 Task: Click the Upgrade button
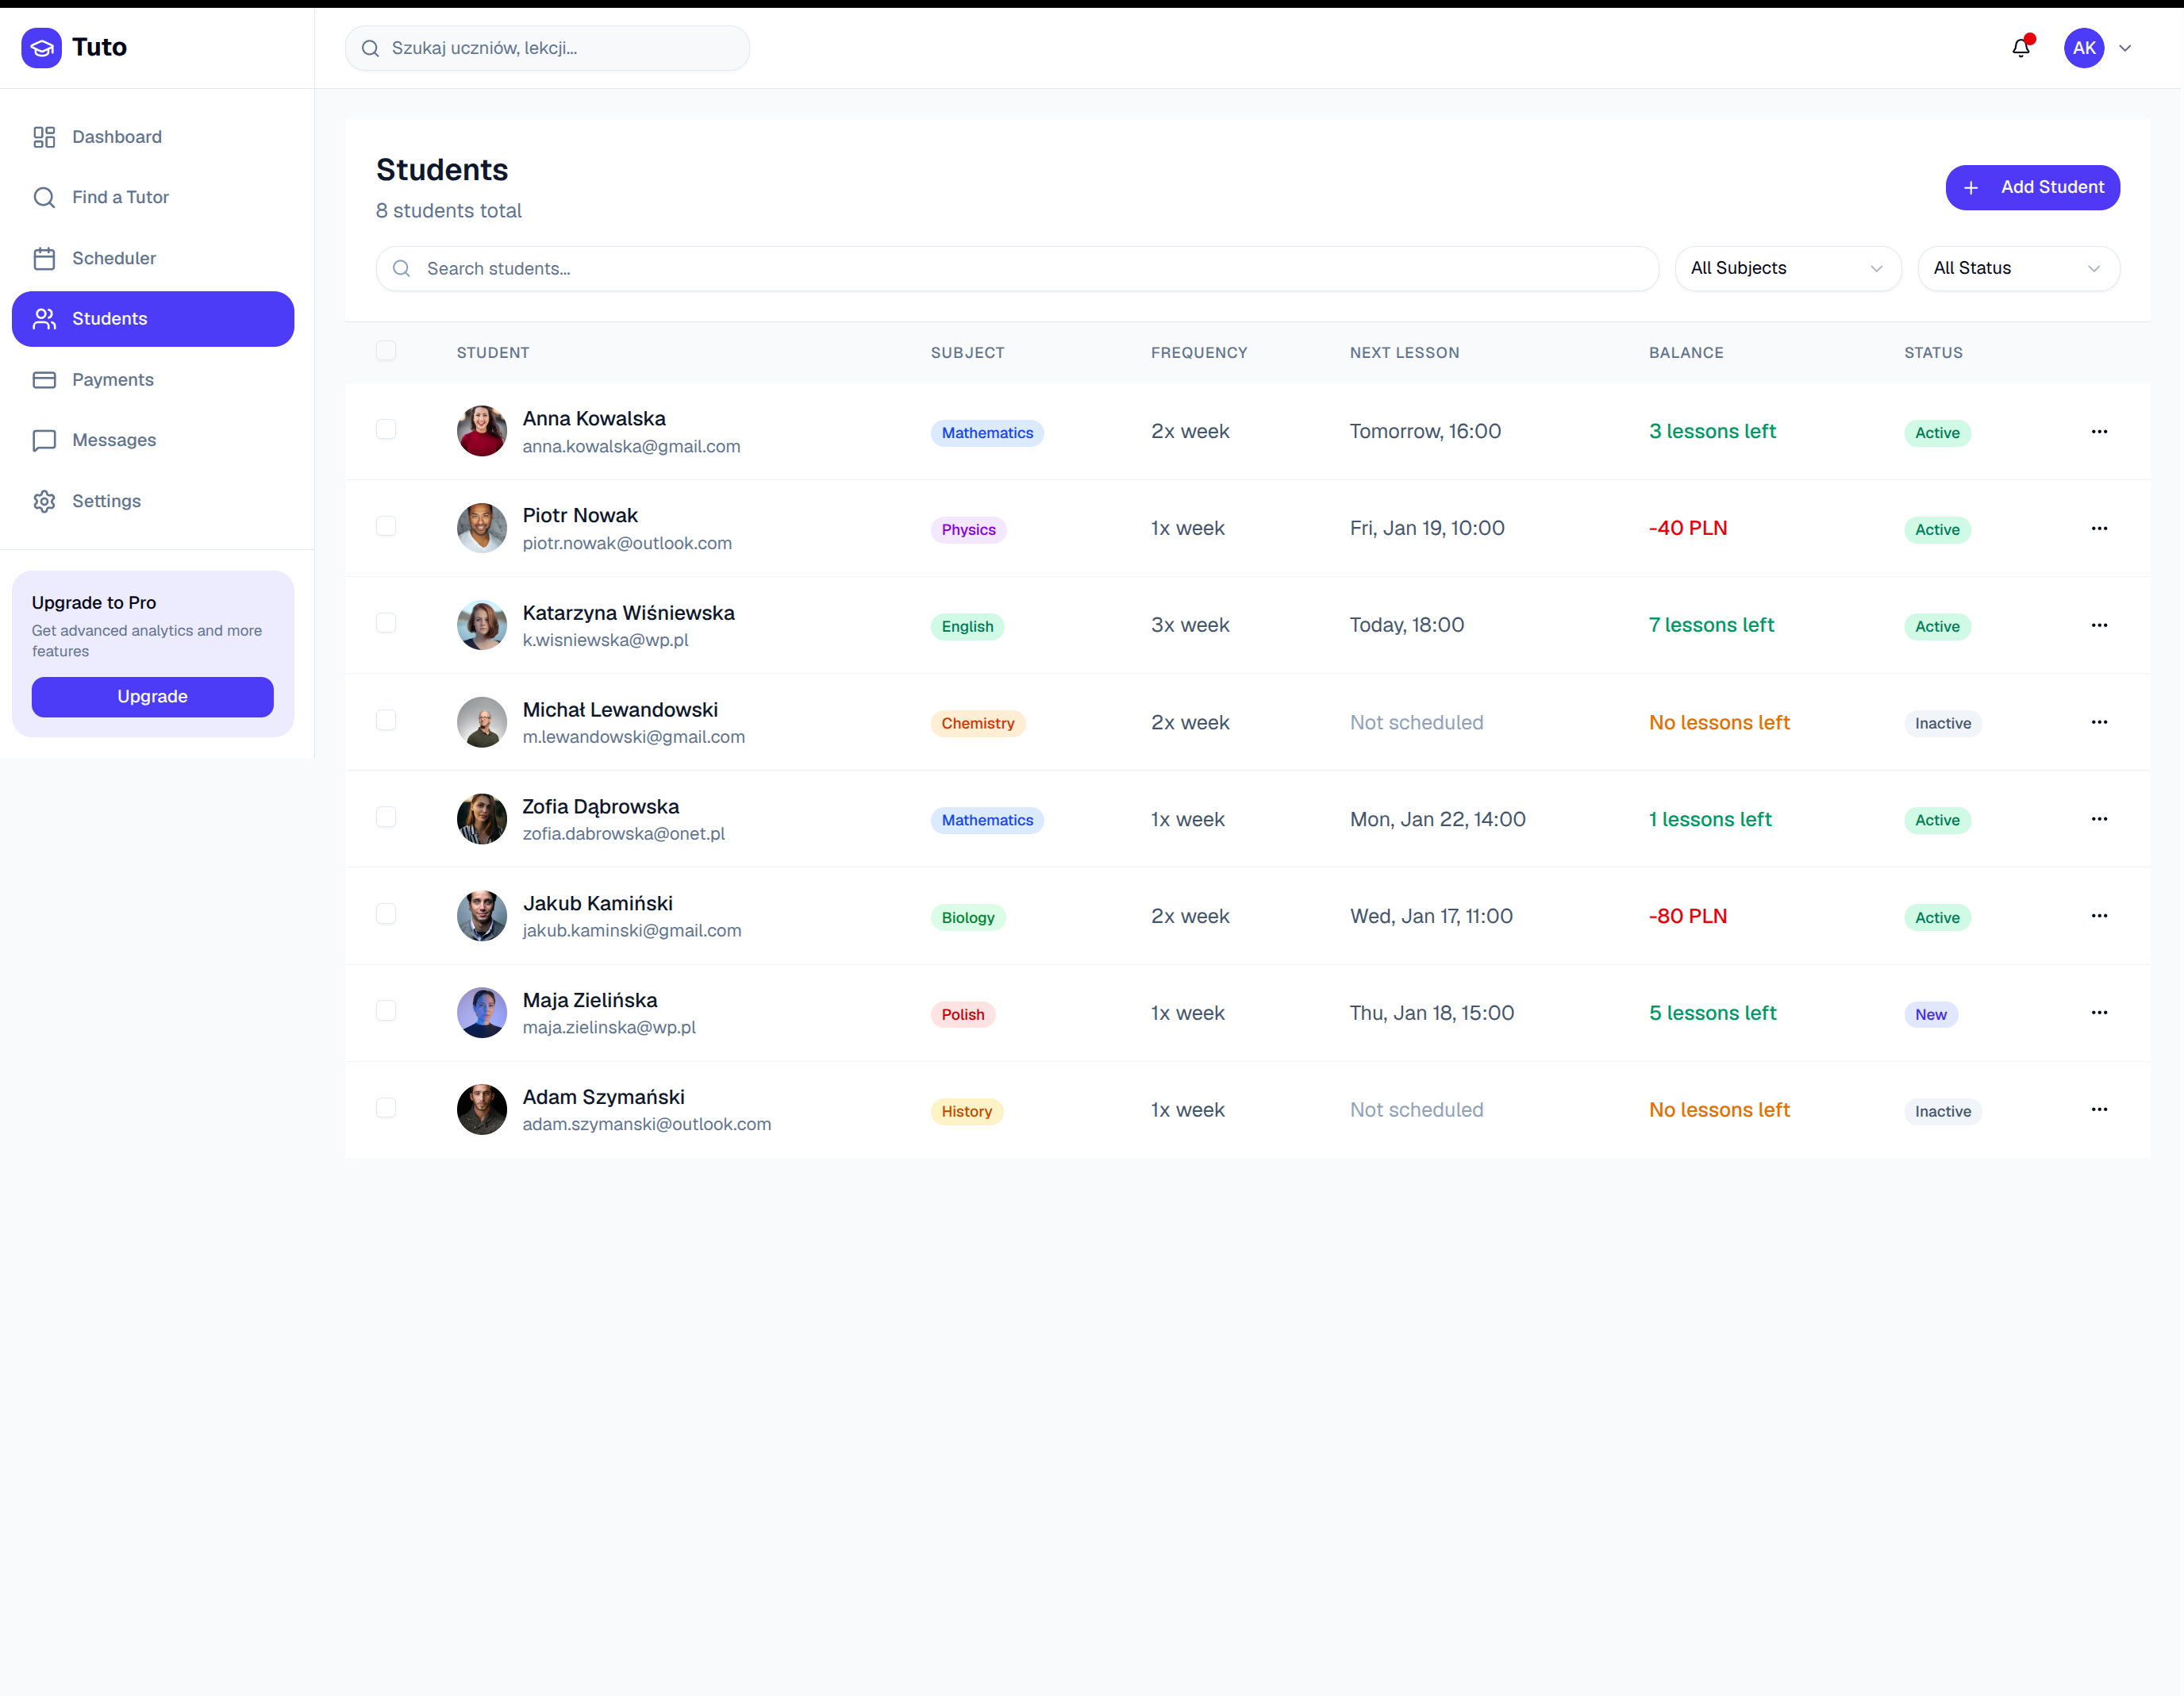pyautogui.click(x=152, y=697)
